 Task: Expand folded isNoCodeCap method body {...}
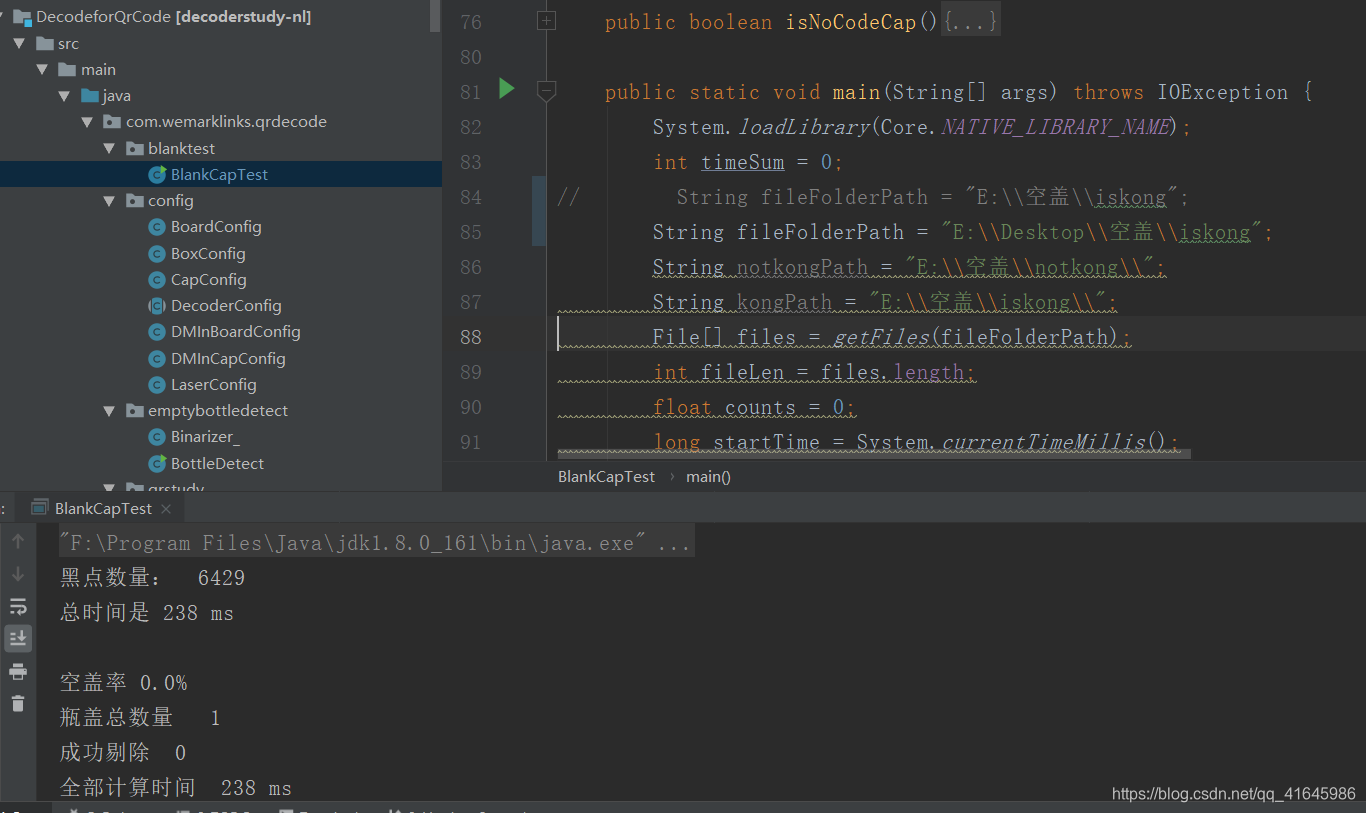tap(968, 20)
